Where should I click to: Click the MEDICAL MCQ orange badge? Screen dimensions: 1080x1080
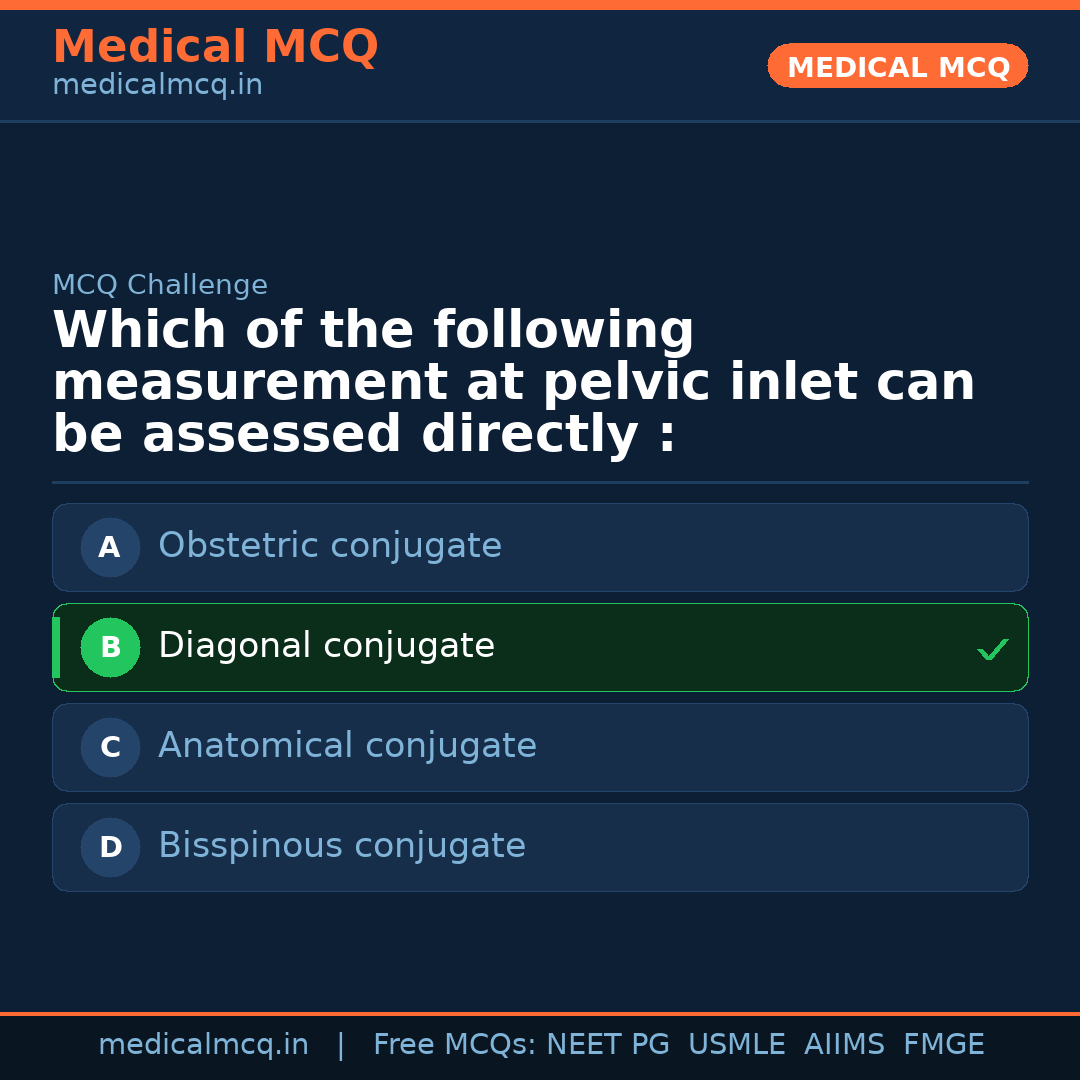[x=897, y=66]
